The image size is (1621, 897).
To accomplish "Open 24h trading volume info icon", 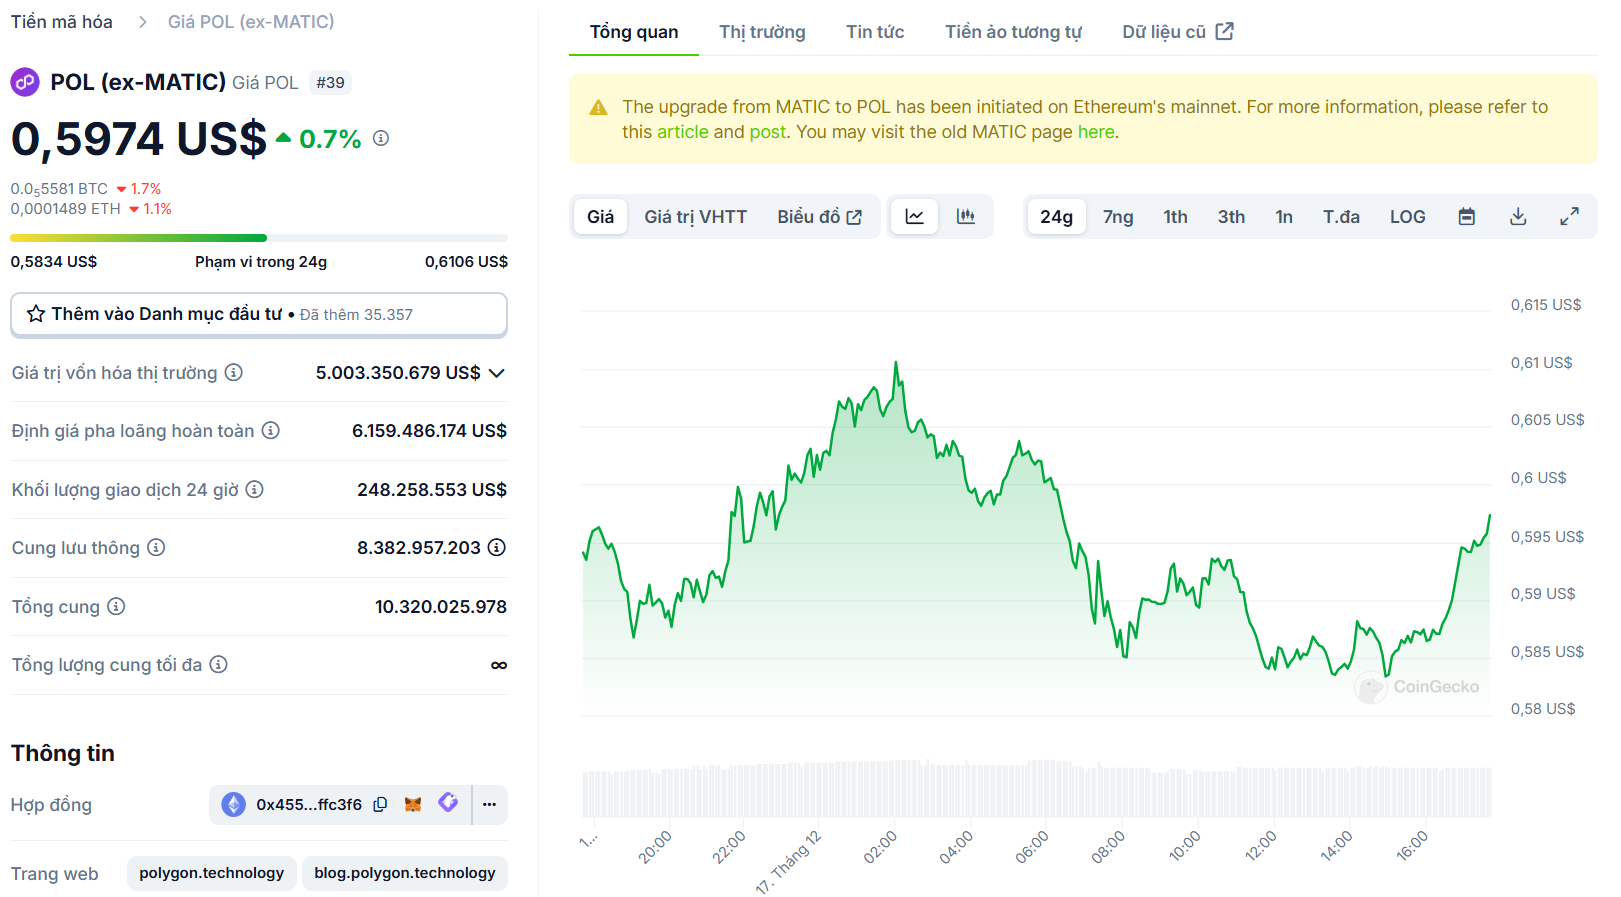I will (255, 489).
